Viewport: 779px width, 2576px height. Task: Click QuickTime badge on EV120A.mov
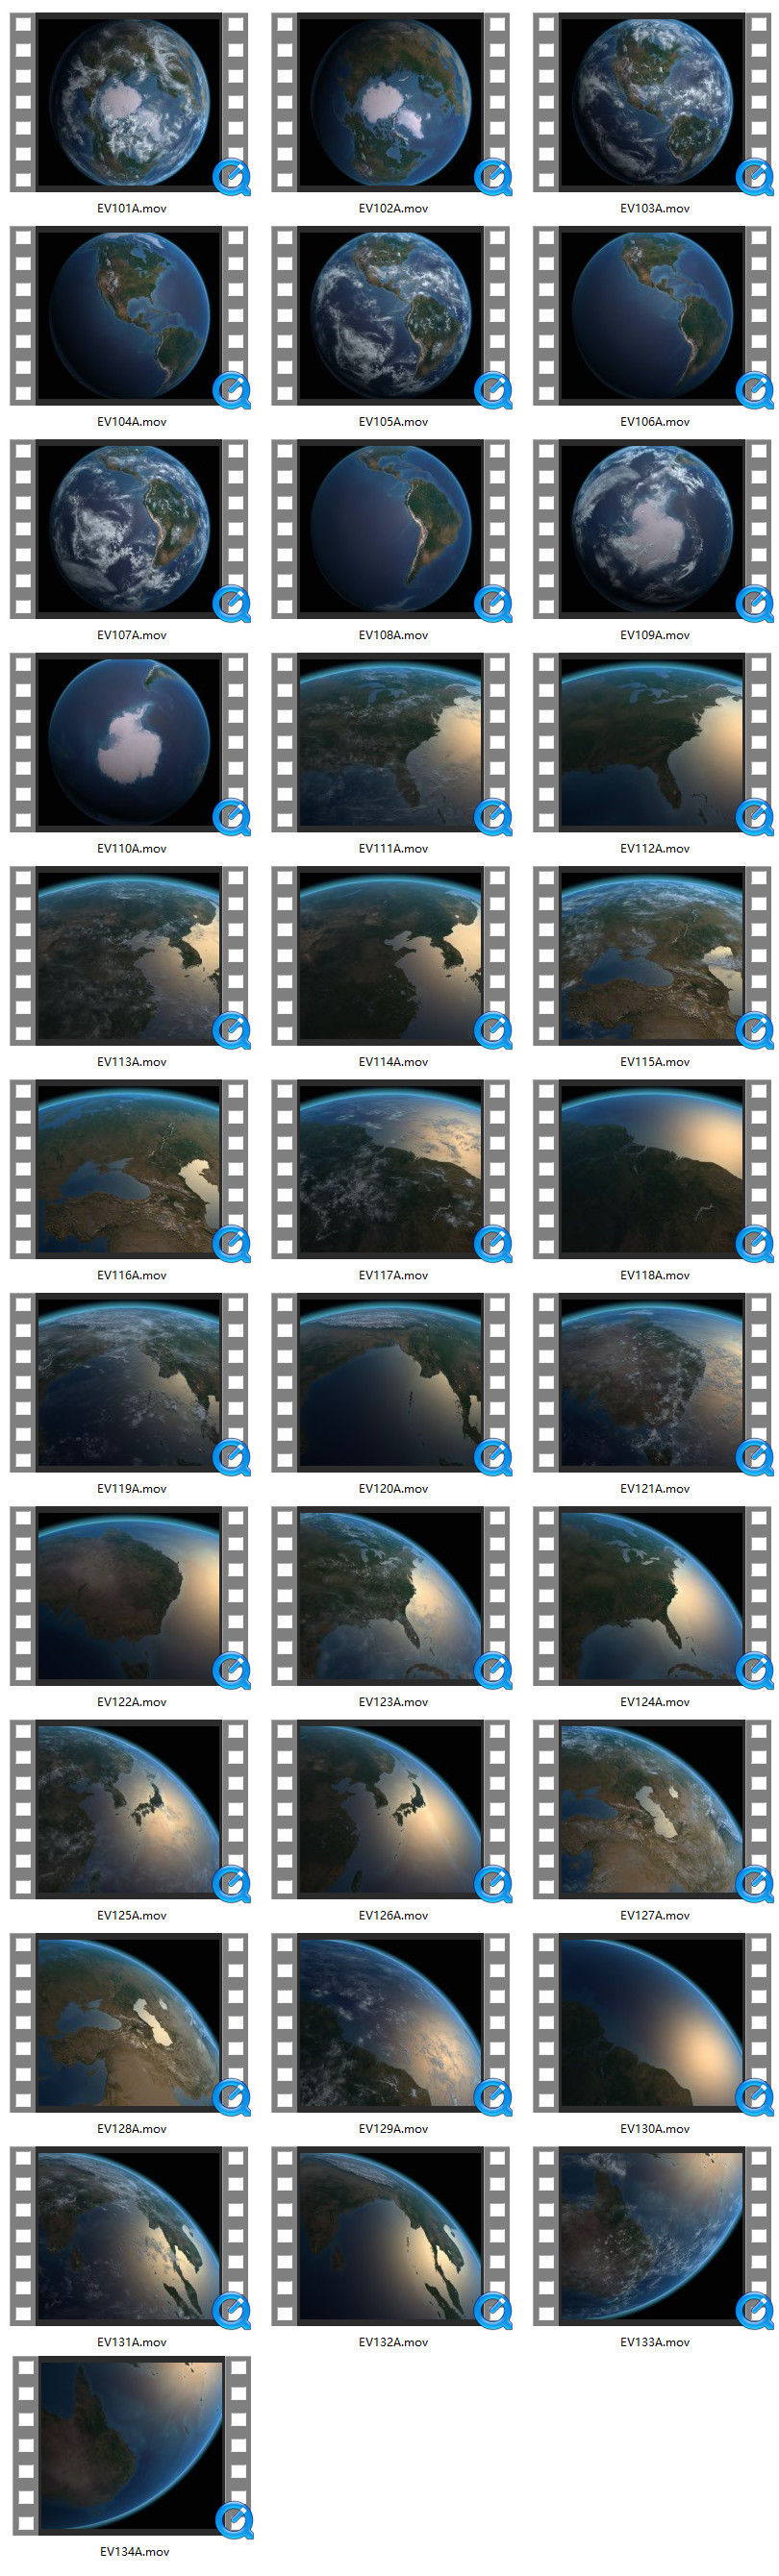(493, 1457)
